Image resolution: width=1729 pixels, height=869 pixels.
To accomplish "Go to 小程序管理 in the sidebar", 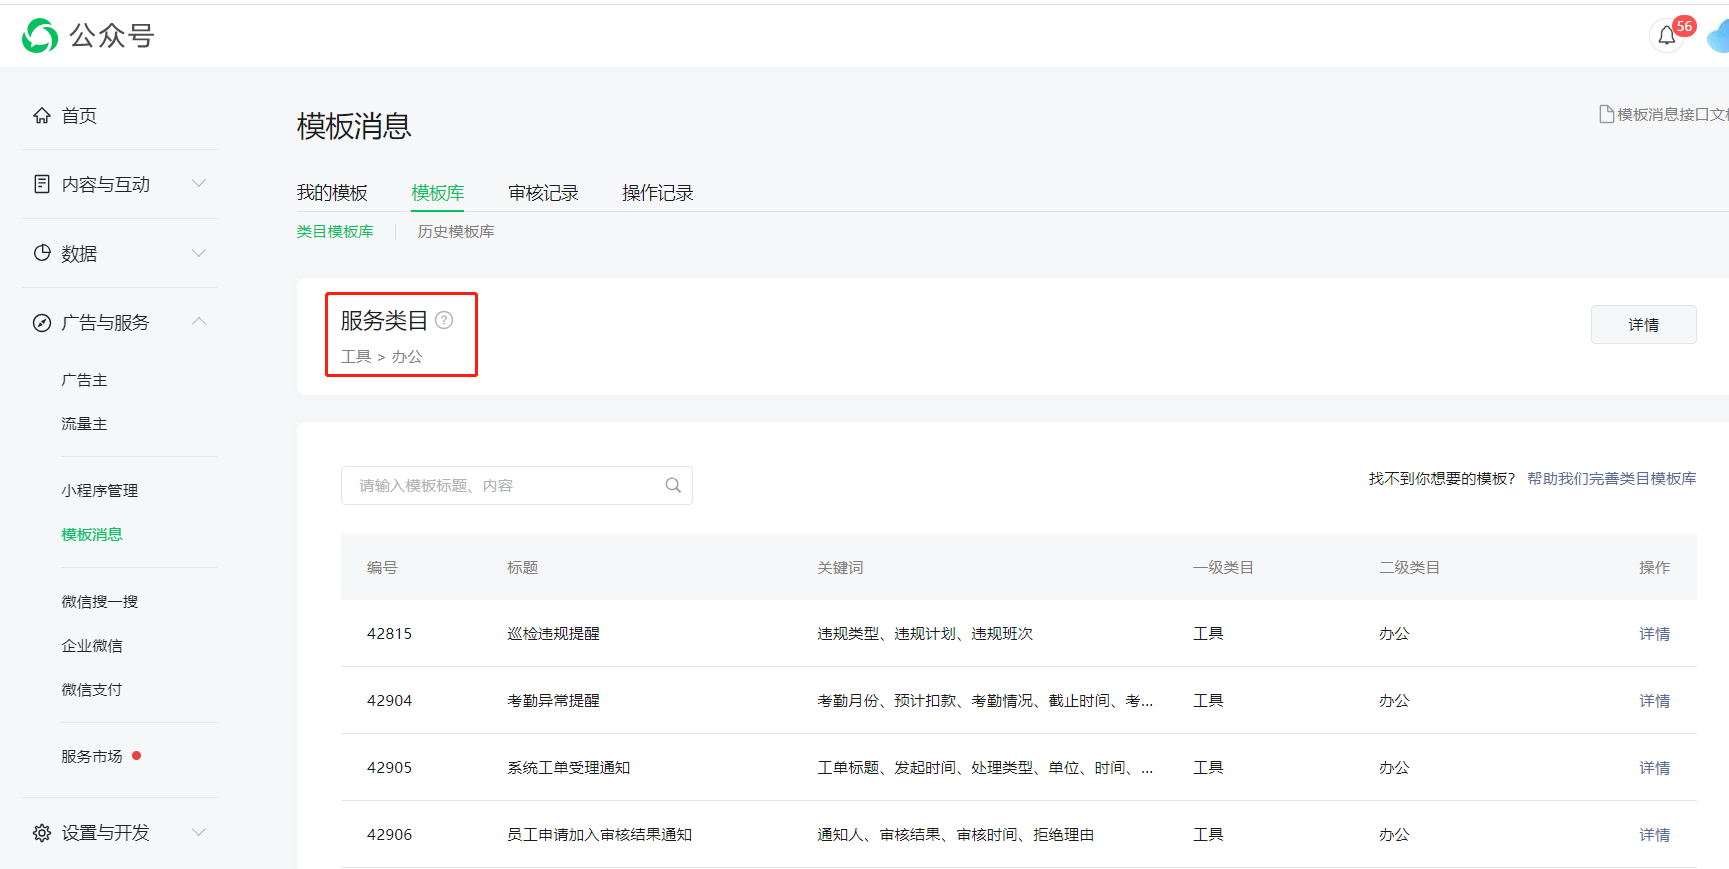I will click(99, 491).
